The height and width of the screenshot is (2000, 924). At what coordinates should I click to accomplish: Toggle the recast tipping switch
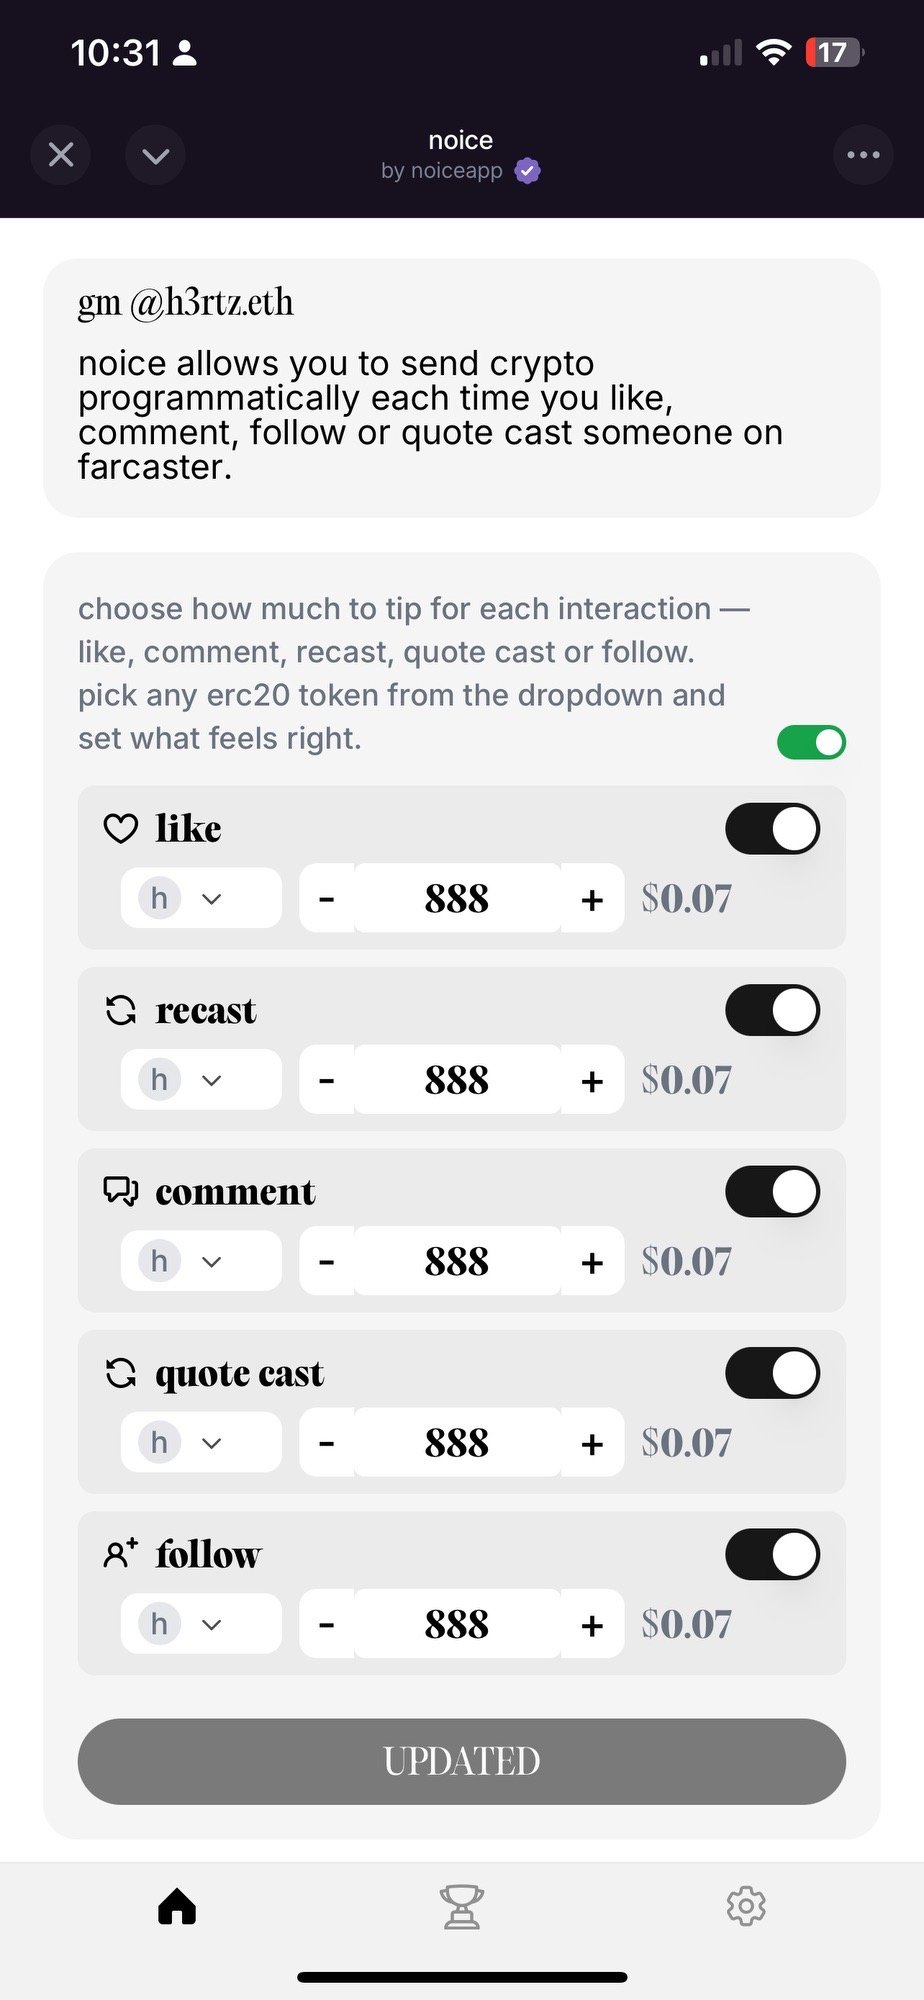(773, 1010)
